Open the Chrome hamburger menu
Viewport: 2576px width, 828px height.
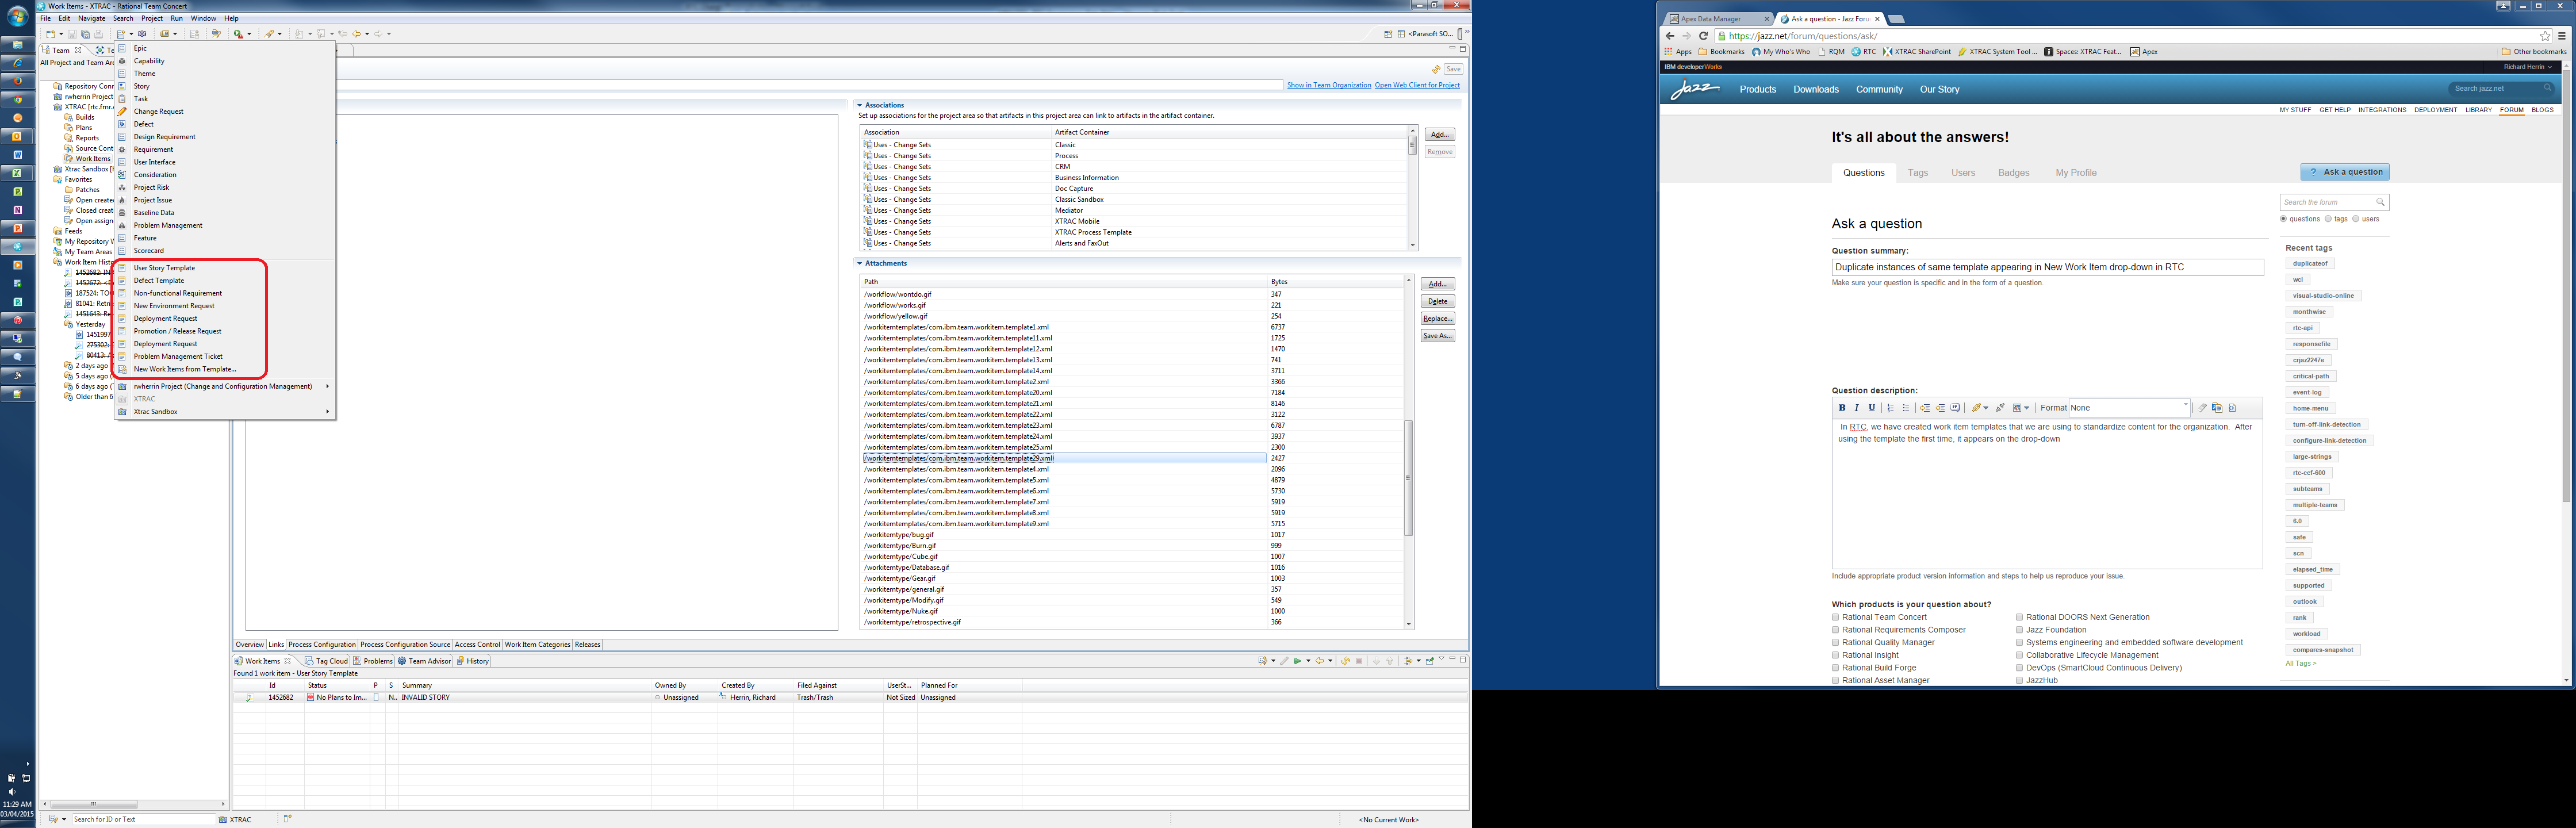pyautogui.click(x=2562, y=36)
